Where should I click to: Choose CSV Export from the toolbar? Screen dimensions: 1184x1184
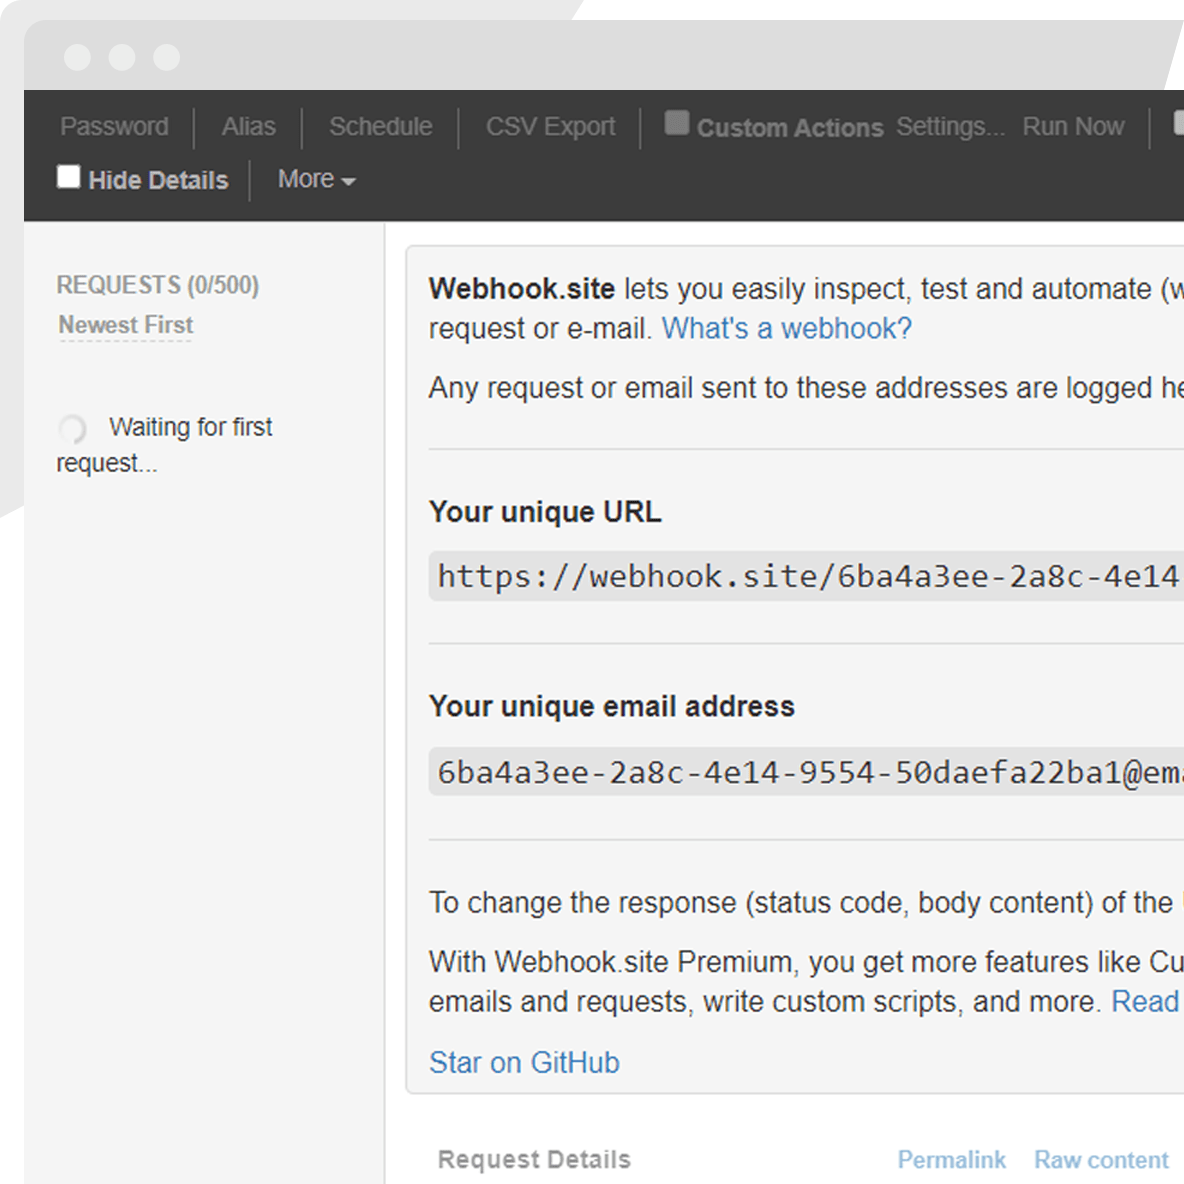point(550,127)
